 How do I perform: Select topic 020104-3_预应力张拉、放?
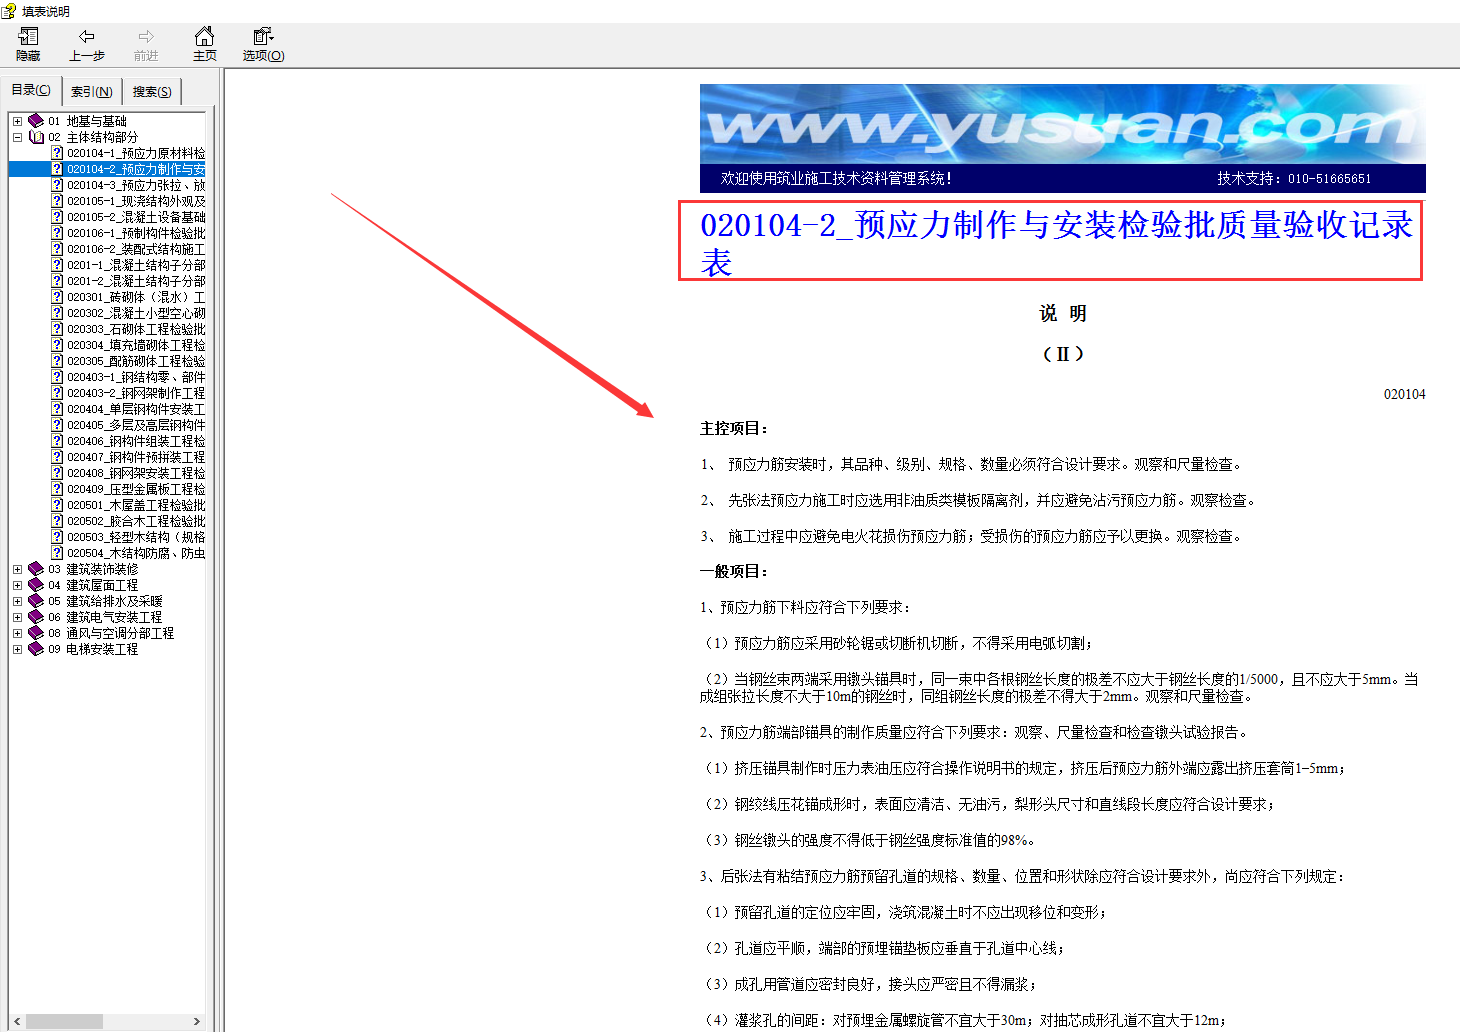(x=136, y=185)
